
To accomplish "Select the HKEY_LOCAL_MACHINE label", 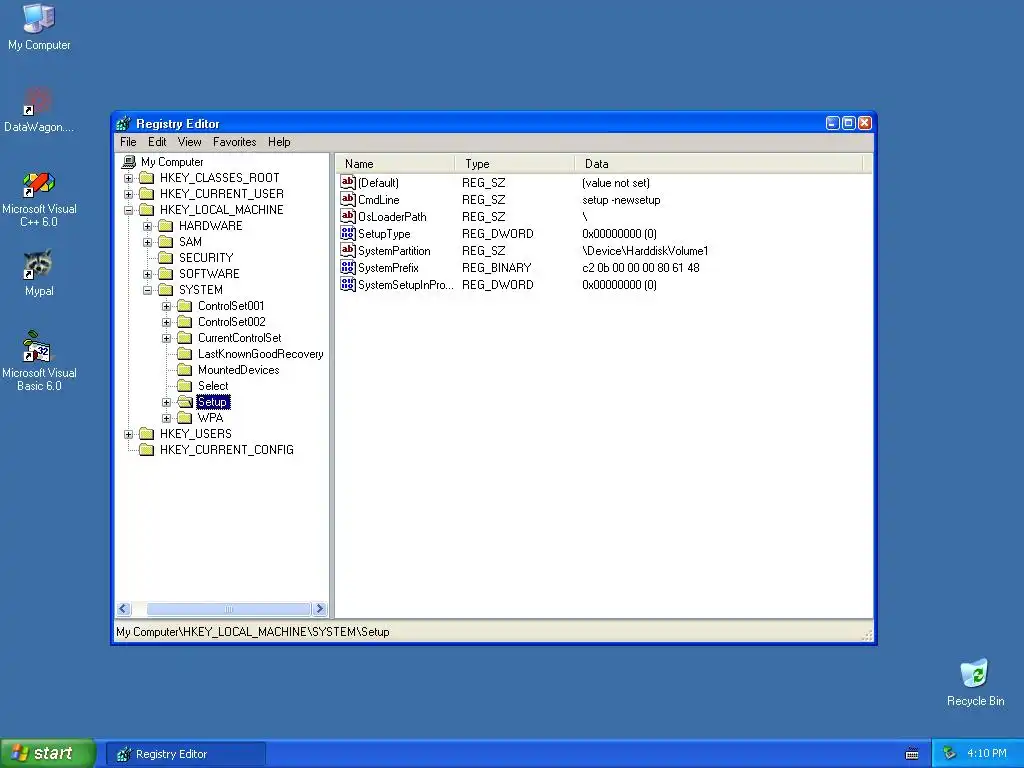I will [221, 210].
